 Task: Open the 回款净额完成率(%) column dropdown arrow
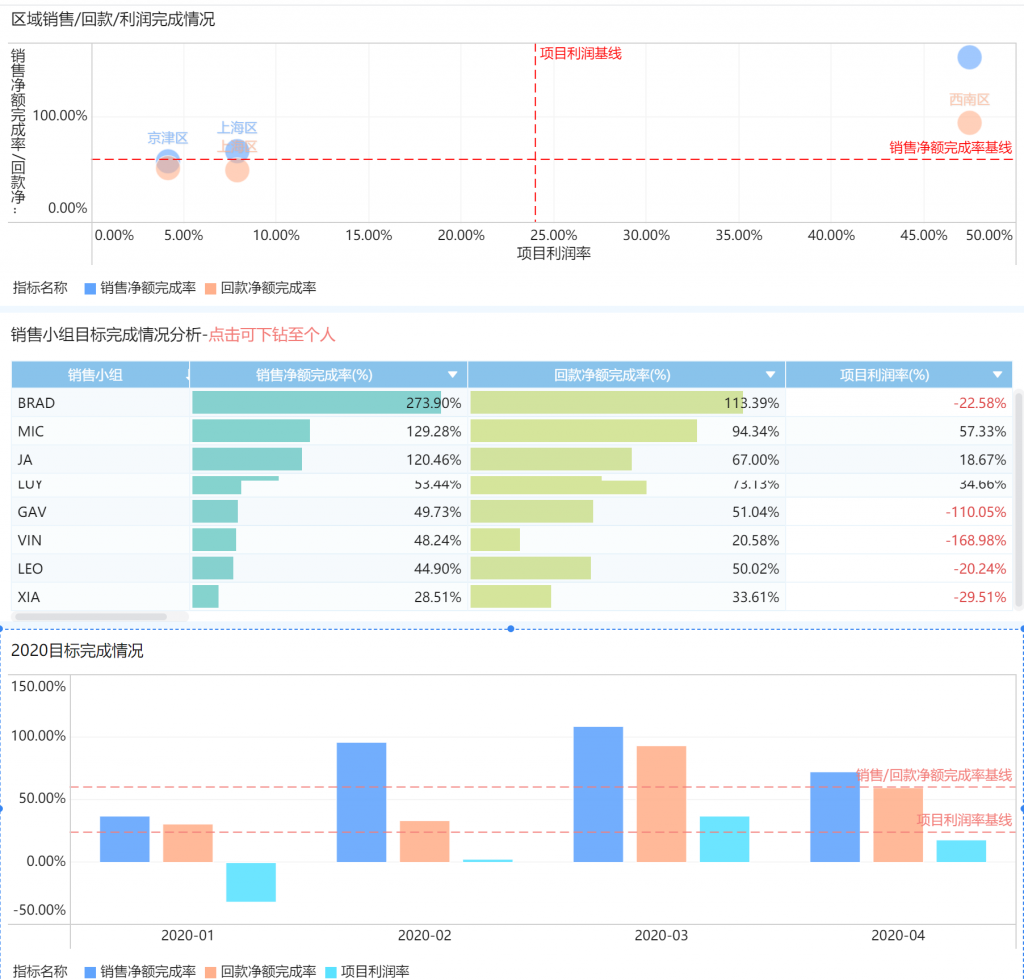[x=771, y=375]
